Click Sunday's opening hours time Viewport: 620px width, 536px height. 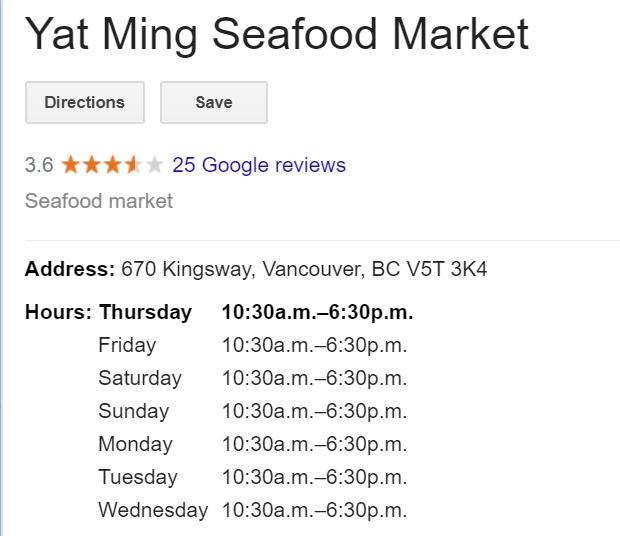[314, 411]
